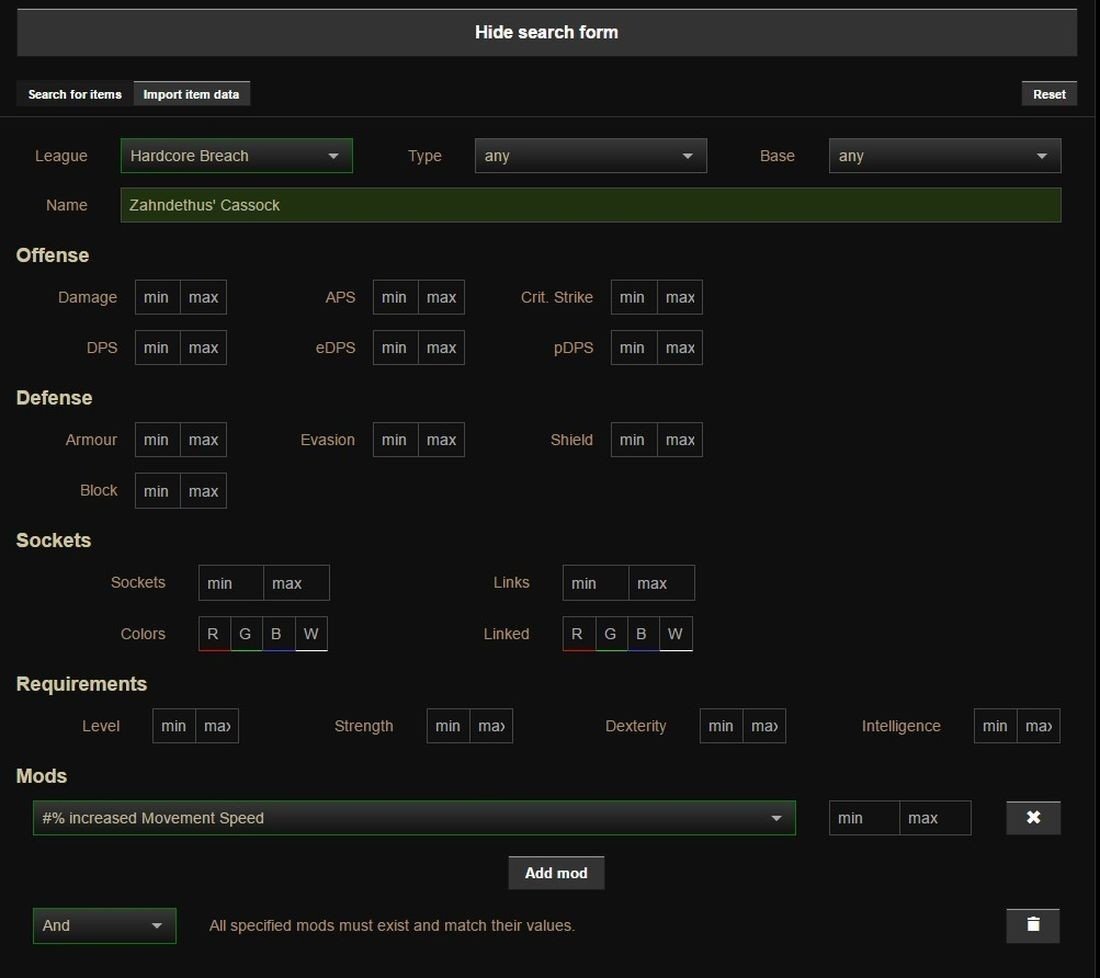Remove the Movement Speed mod with X icon
The image size is (1100, 978).
coord(1033,817)
